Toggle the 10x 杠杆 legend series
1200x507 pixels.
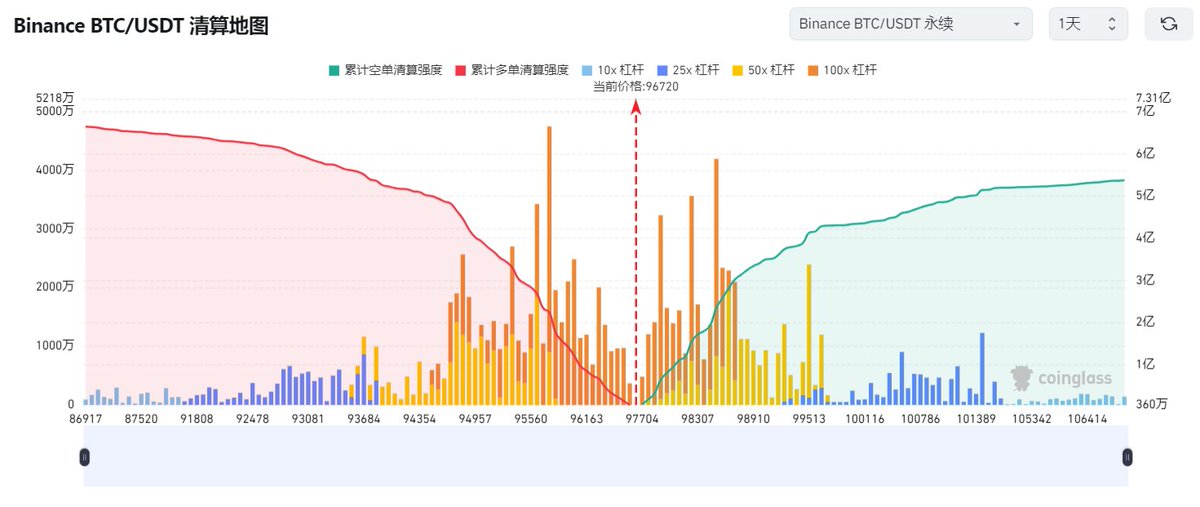pos(614,70)
